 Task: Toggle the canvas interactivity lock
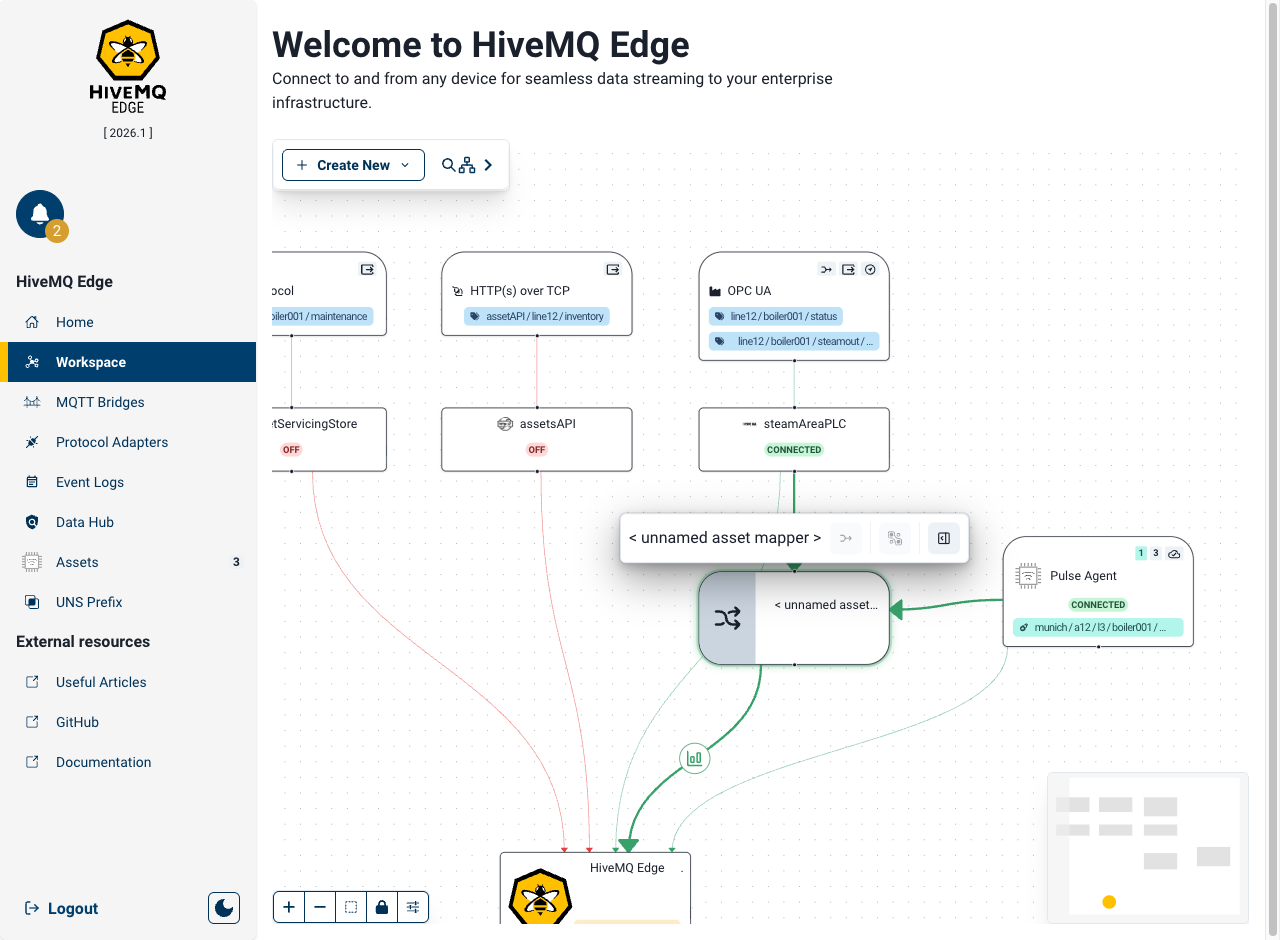381,907
